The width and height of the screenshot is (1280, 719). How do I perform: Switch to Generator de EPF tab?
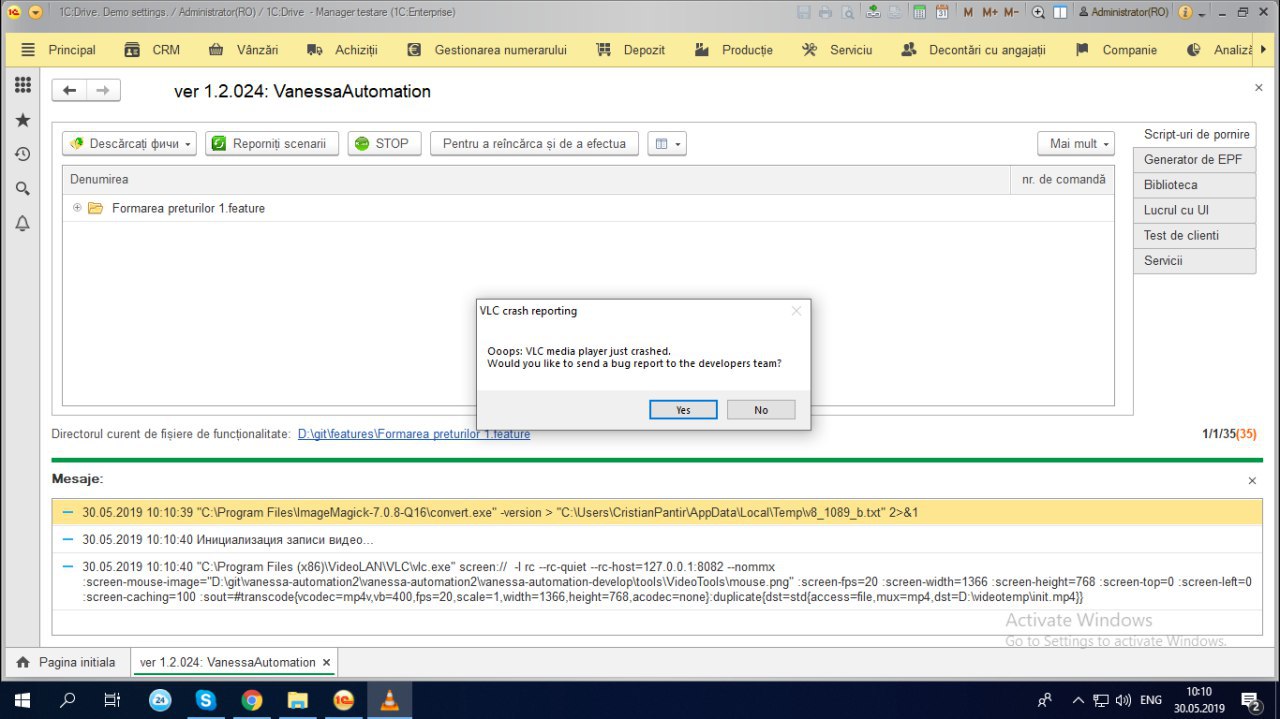point(1194,160)
